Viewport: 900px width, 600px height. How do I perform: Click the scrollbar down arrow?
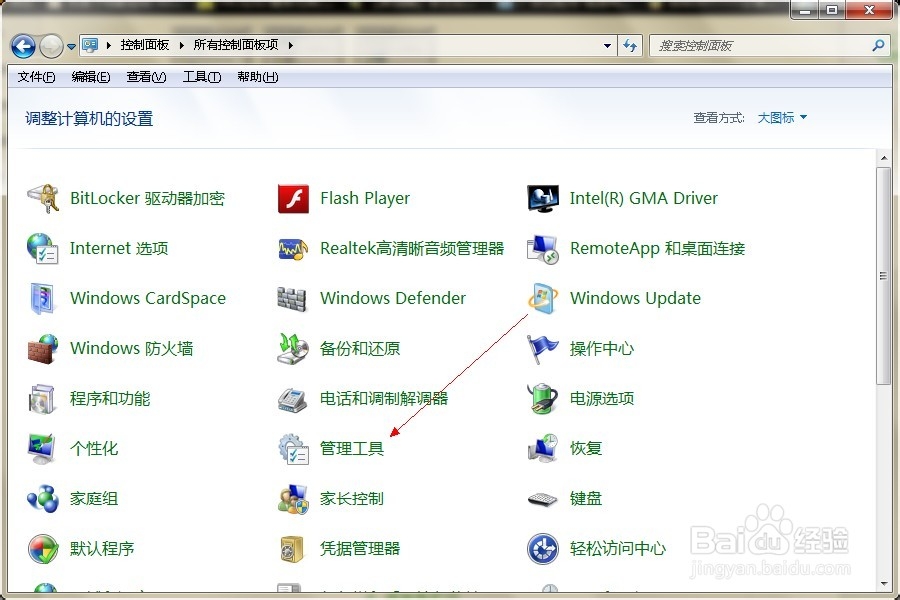[x=883, y=584]
